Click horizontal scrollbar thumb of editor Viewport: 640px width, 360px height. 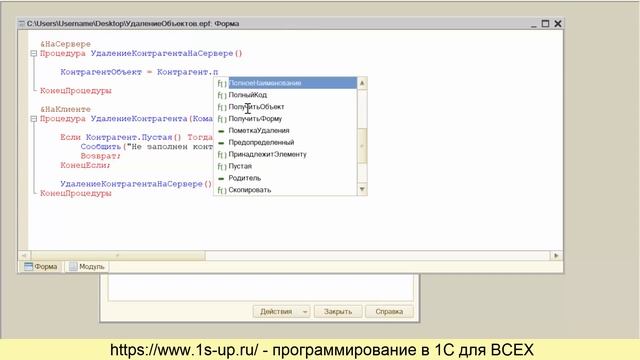pos(118,256)
